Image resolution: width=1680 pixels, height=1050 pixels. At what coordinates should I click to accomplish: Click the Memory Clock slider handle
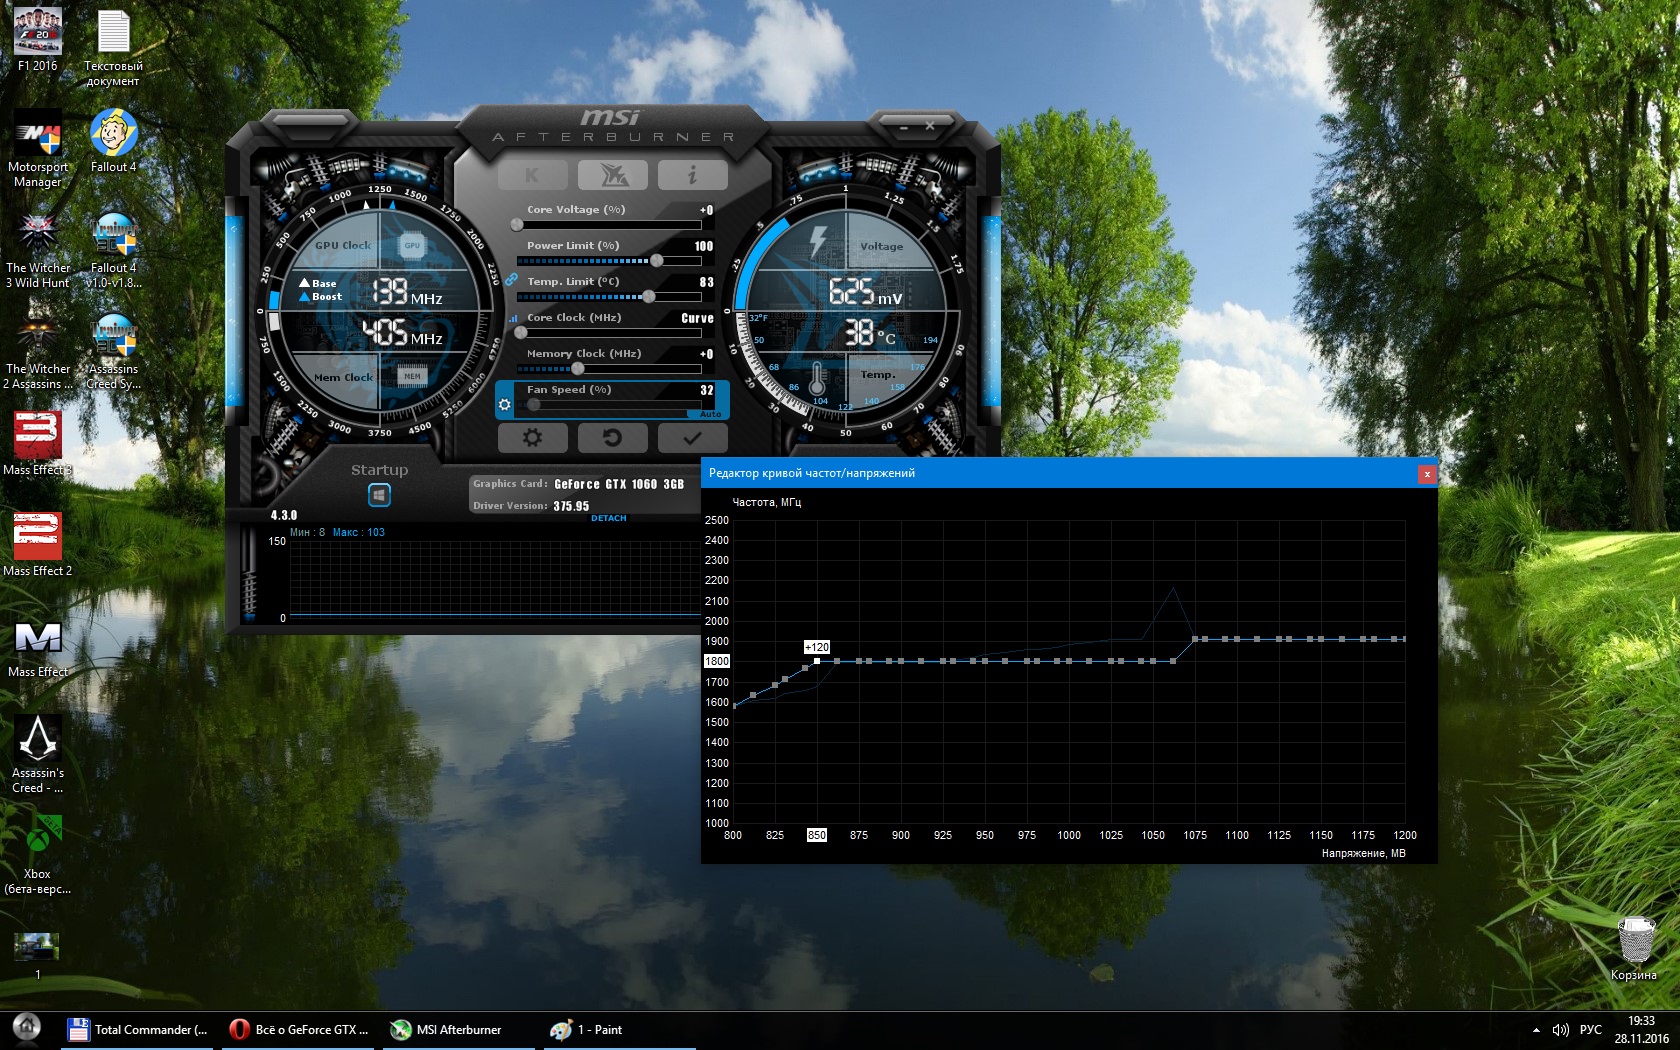coord(577,369)
